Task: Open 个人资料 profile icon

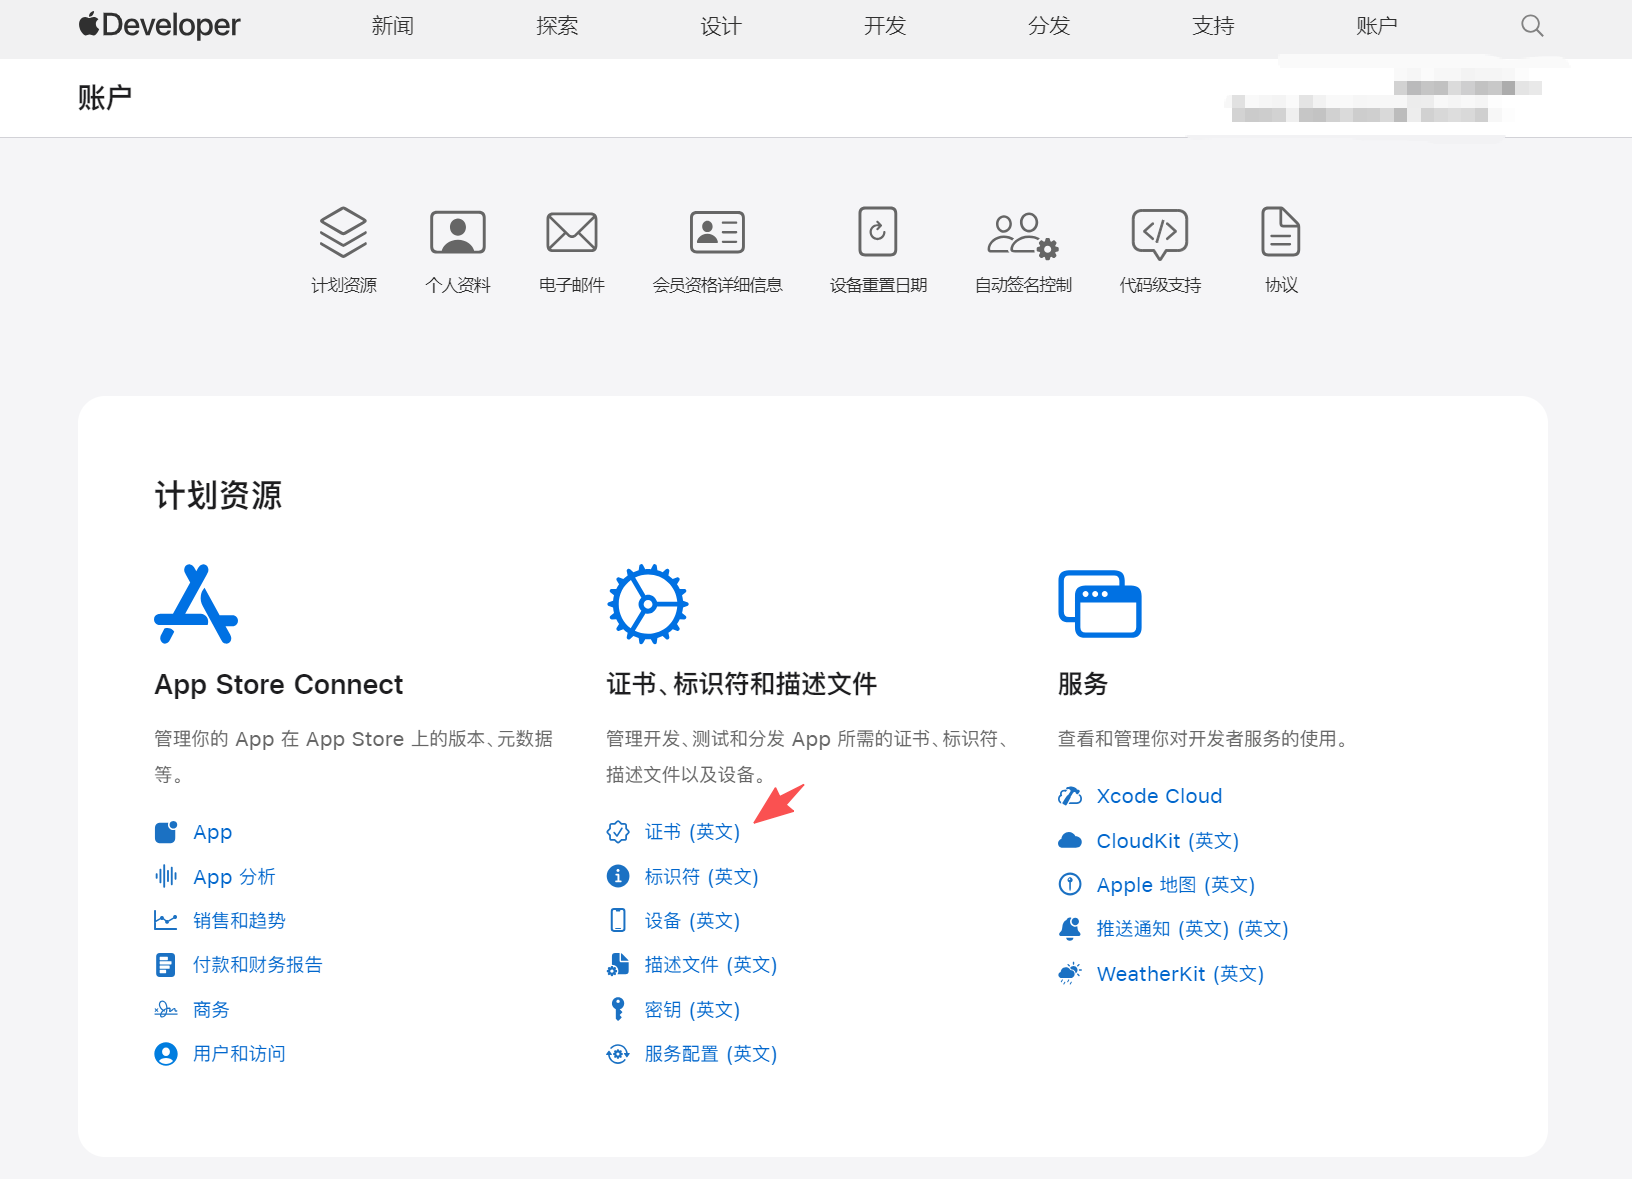Action: (458, 232)
